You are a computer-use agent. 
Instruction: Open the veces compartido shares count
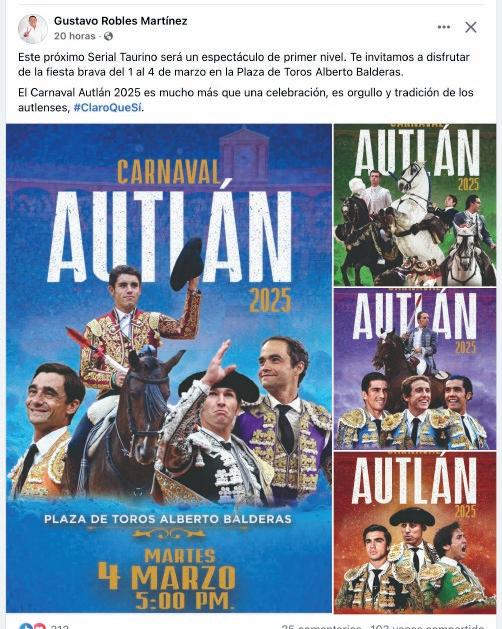point(427,626)
